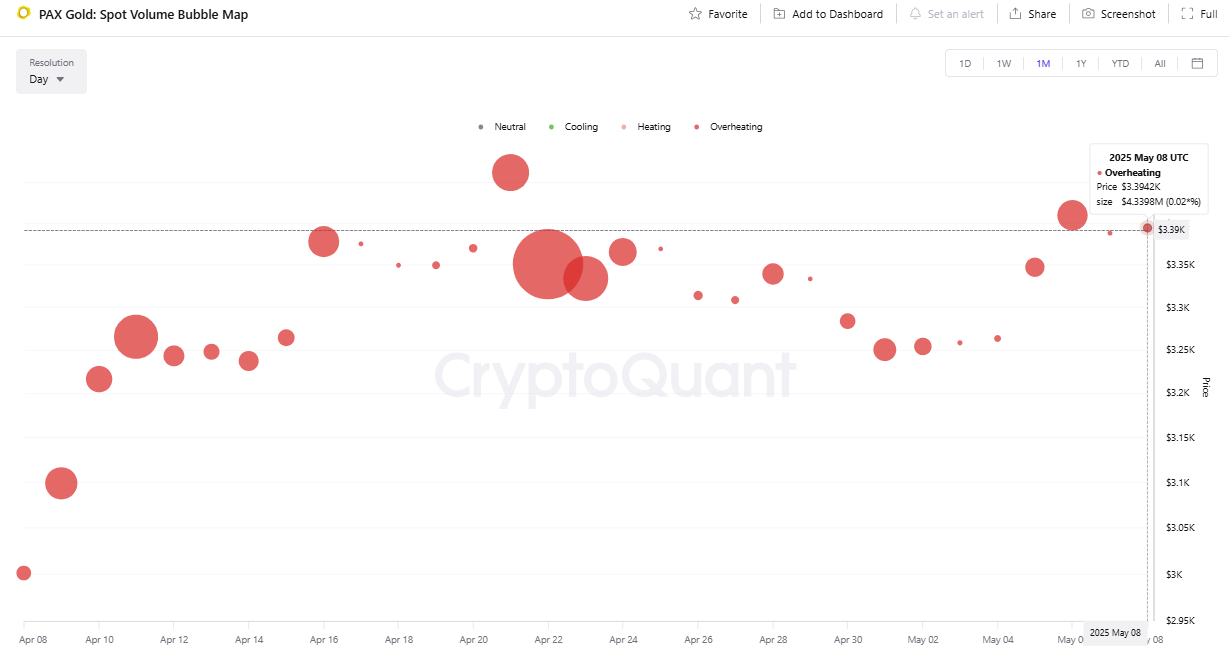This screenshot has height=657, width=1229.
Task: Click the Favorite star icon
Action: [695, 14]
